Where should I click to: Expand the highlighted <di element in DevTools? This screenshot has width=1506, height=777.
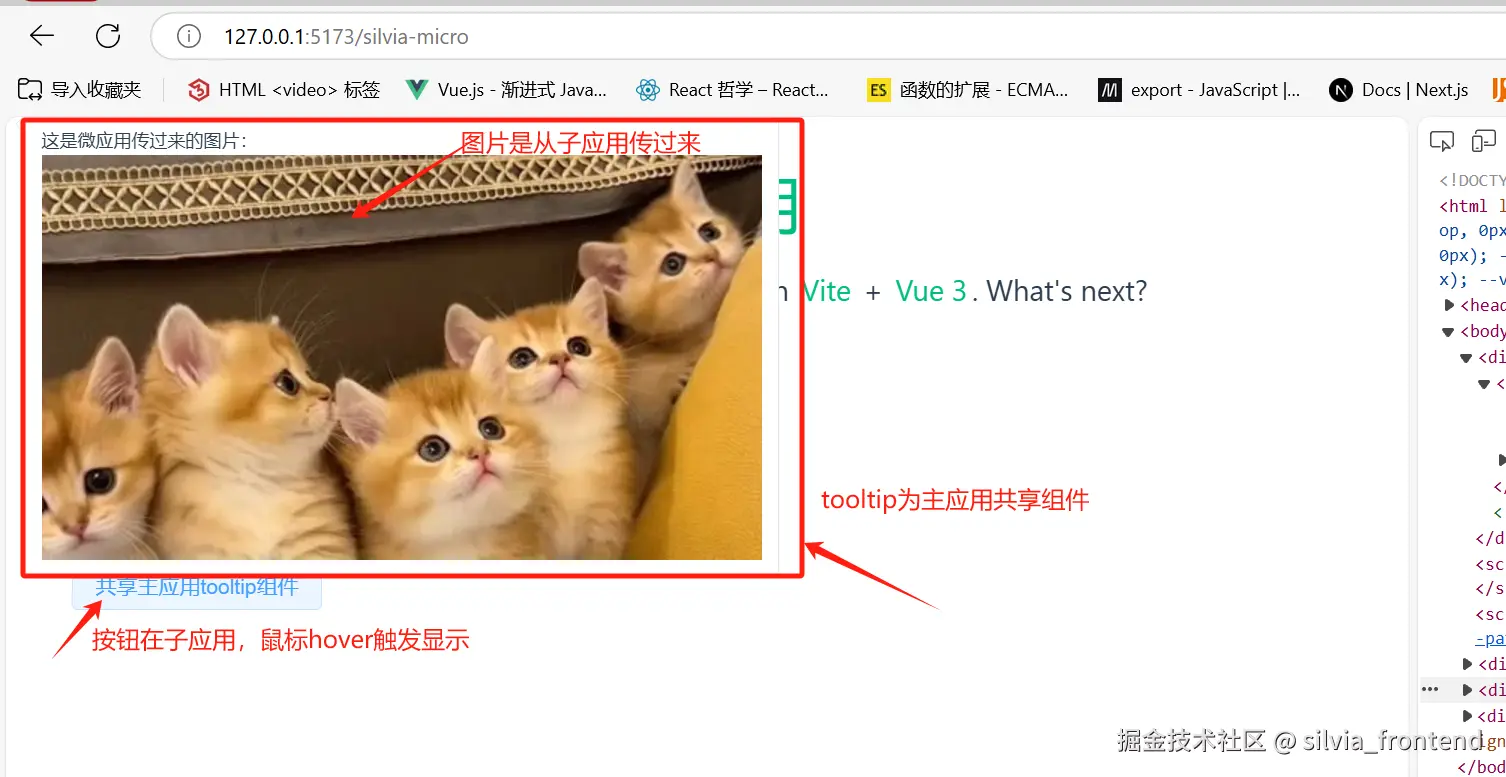coord(1468,690)
